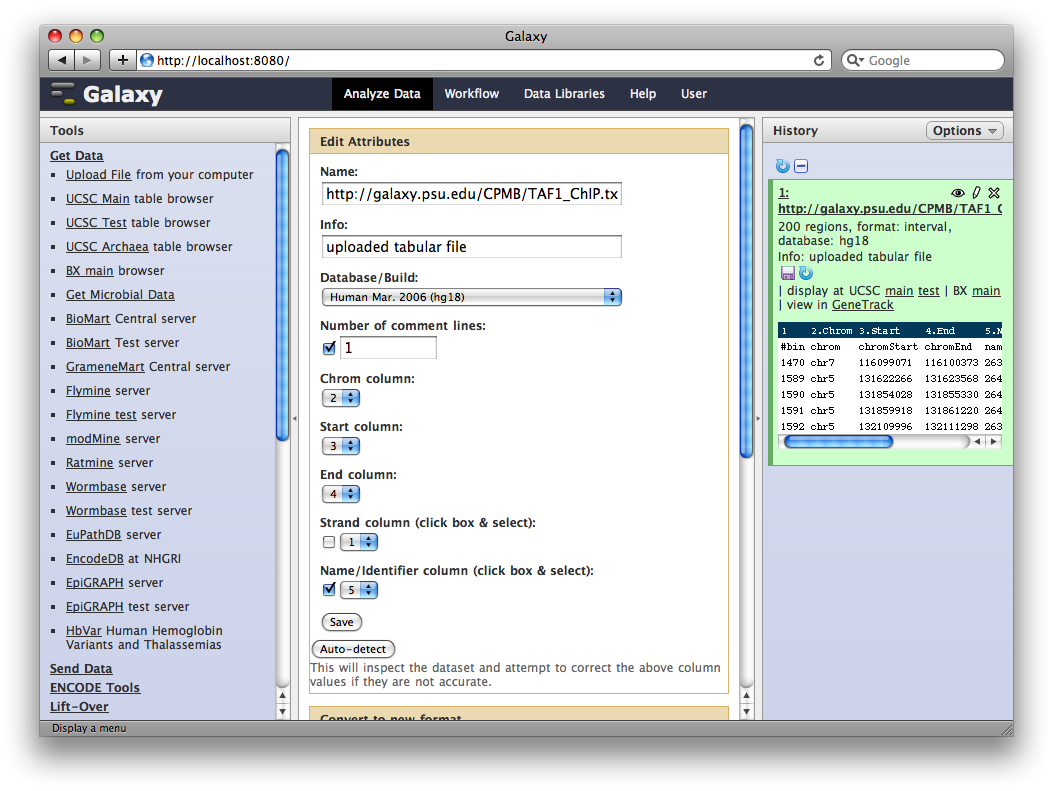Click the data preview horizontal scrollbar thumb

(838, 441)
